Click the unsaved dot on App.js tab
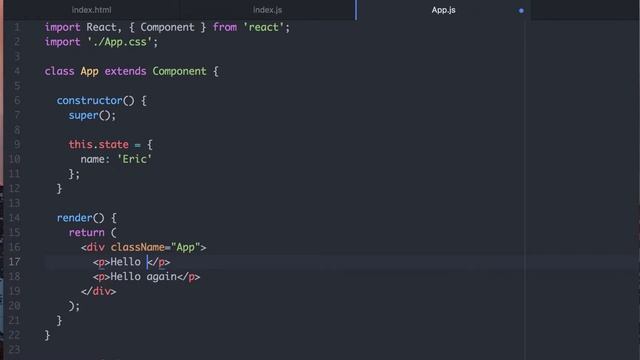Viewport: 640px width, 360px height. pos(521,11)
